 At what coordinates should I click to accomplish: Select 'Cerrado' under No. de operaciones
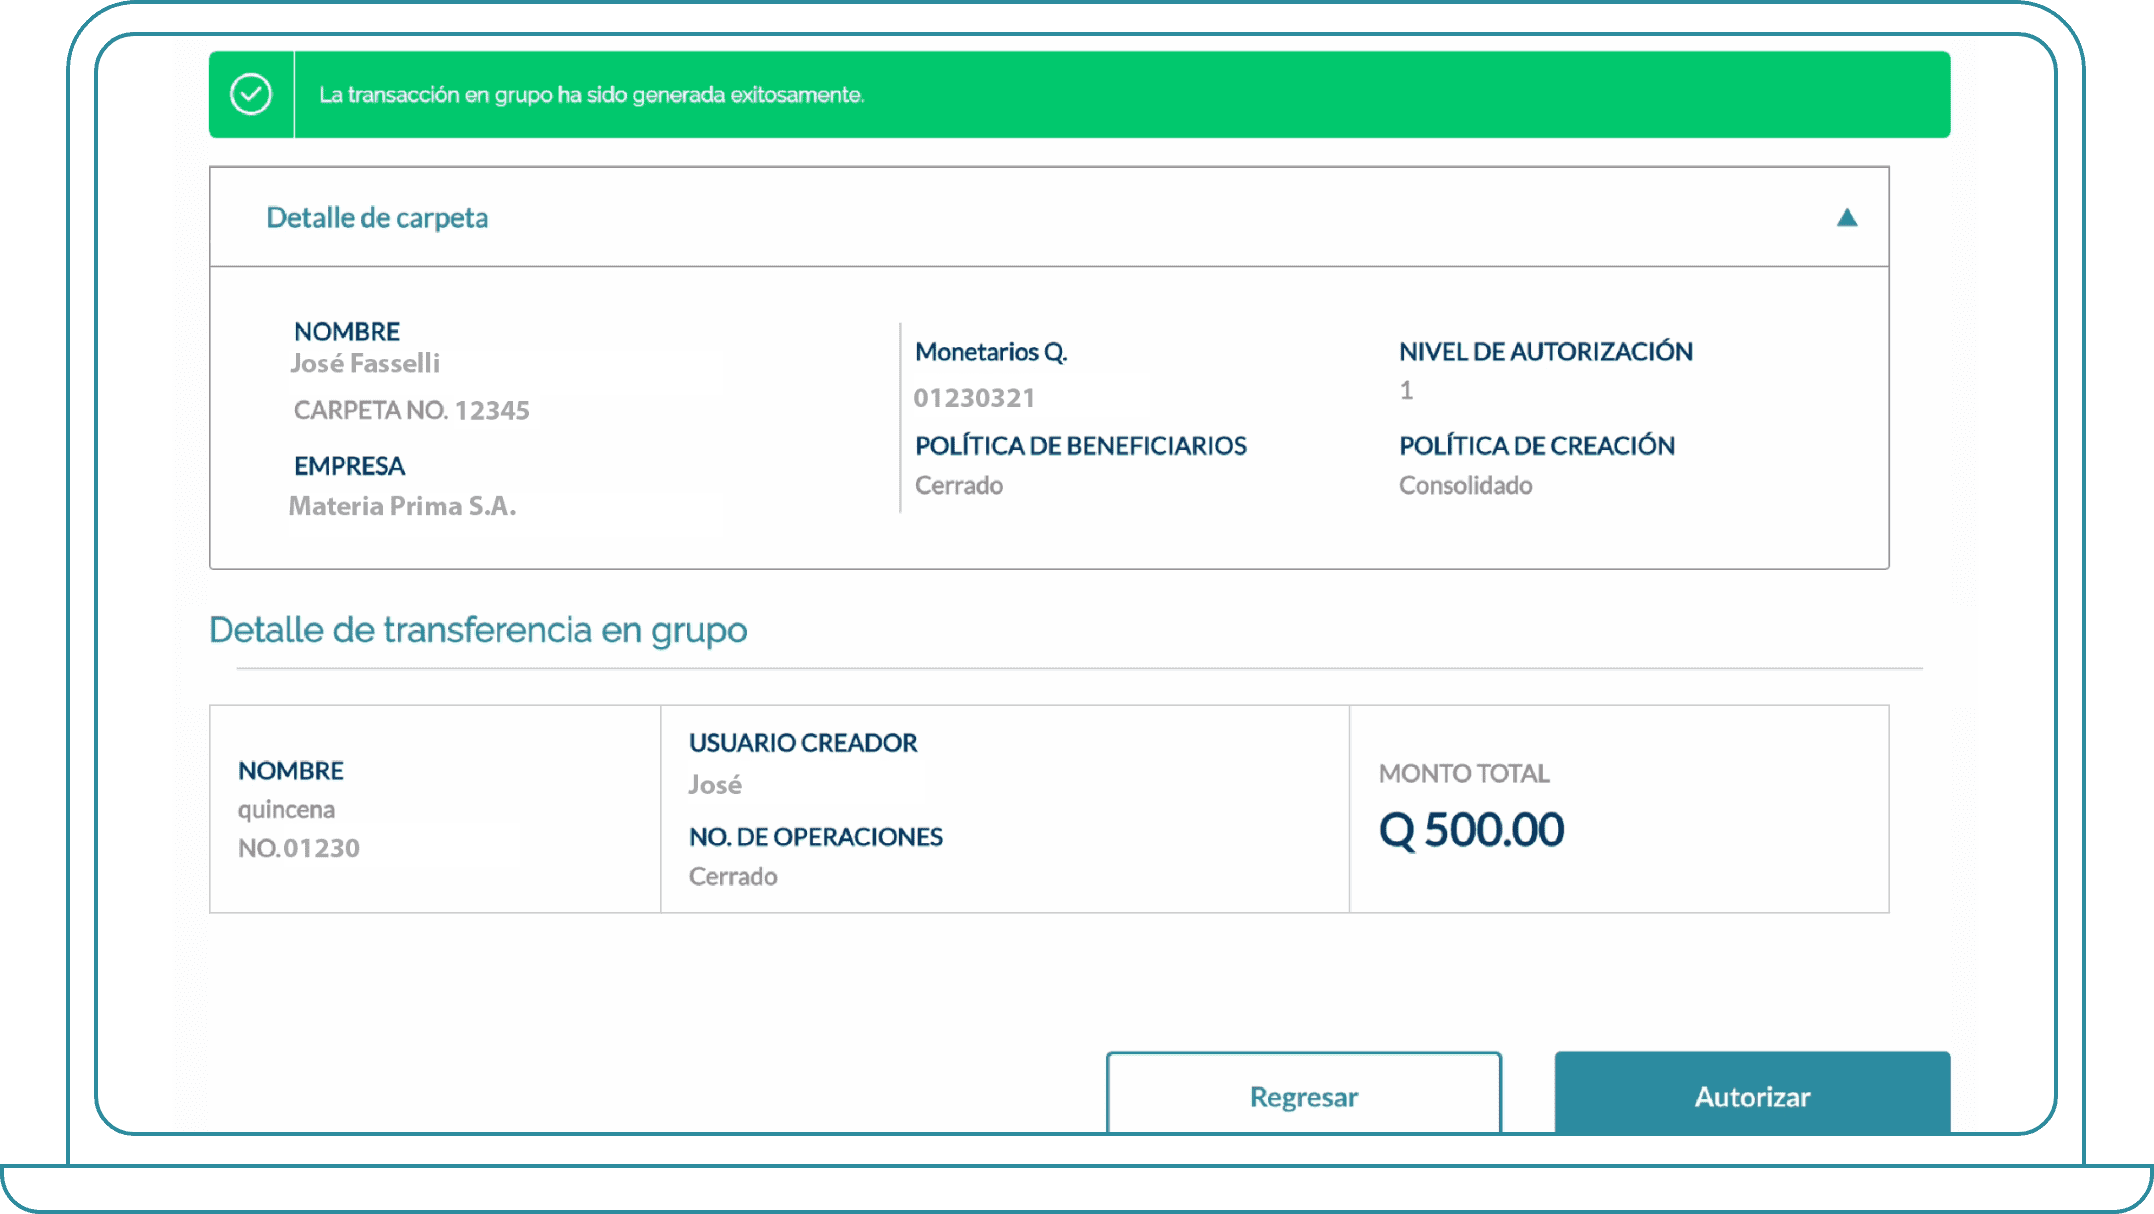point(733,876)
